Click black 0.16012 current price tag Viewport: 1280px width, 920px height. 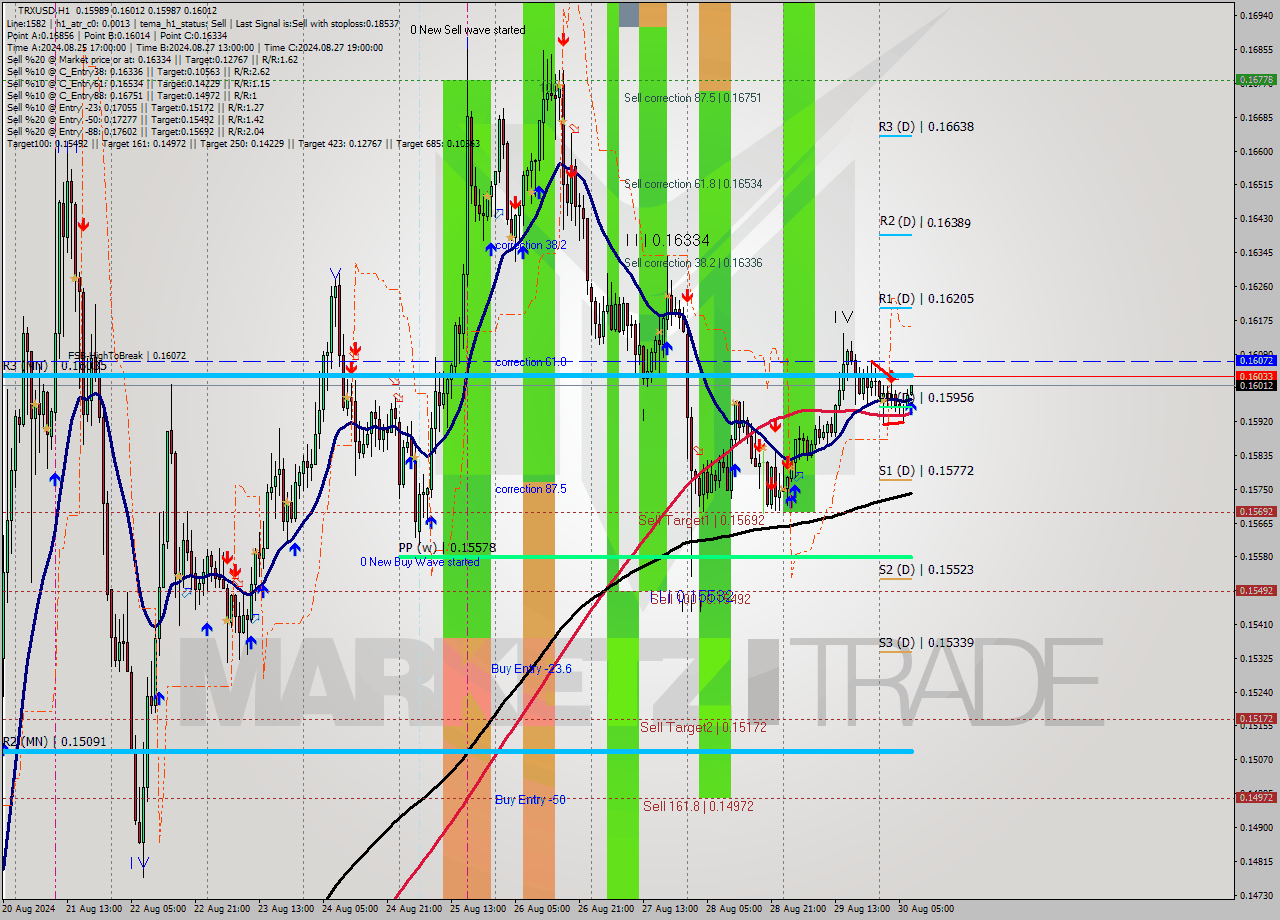[x=1256, y=386]
